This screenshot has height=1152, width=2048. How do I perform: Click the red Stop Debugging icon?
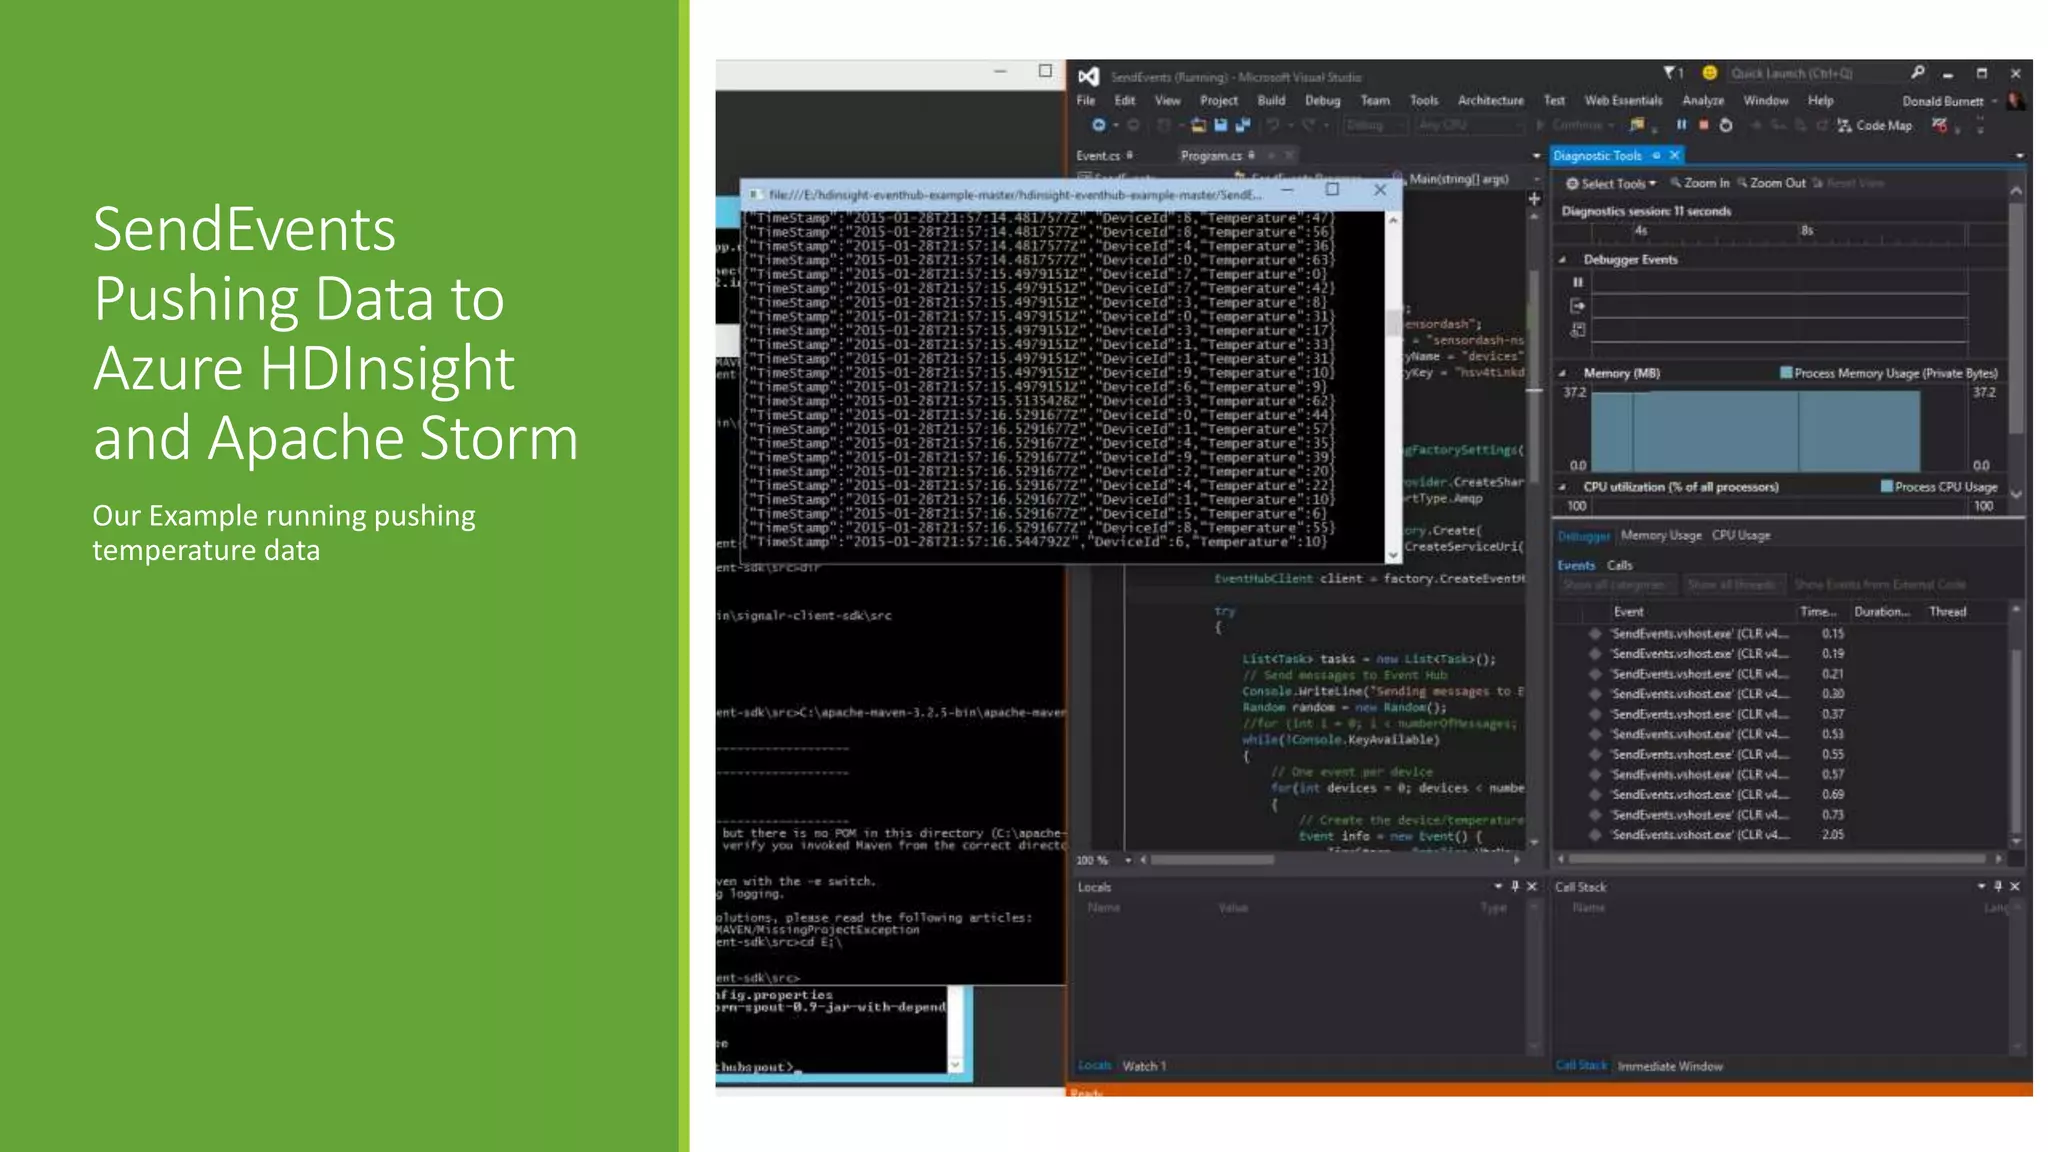[1703, 125]
